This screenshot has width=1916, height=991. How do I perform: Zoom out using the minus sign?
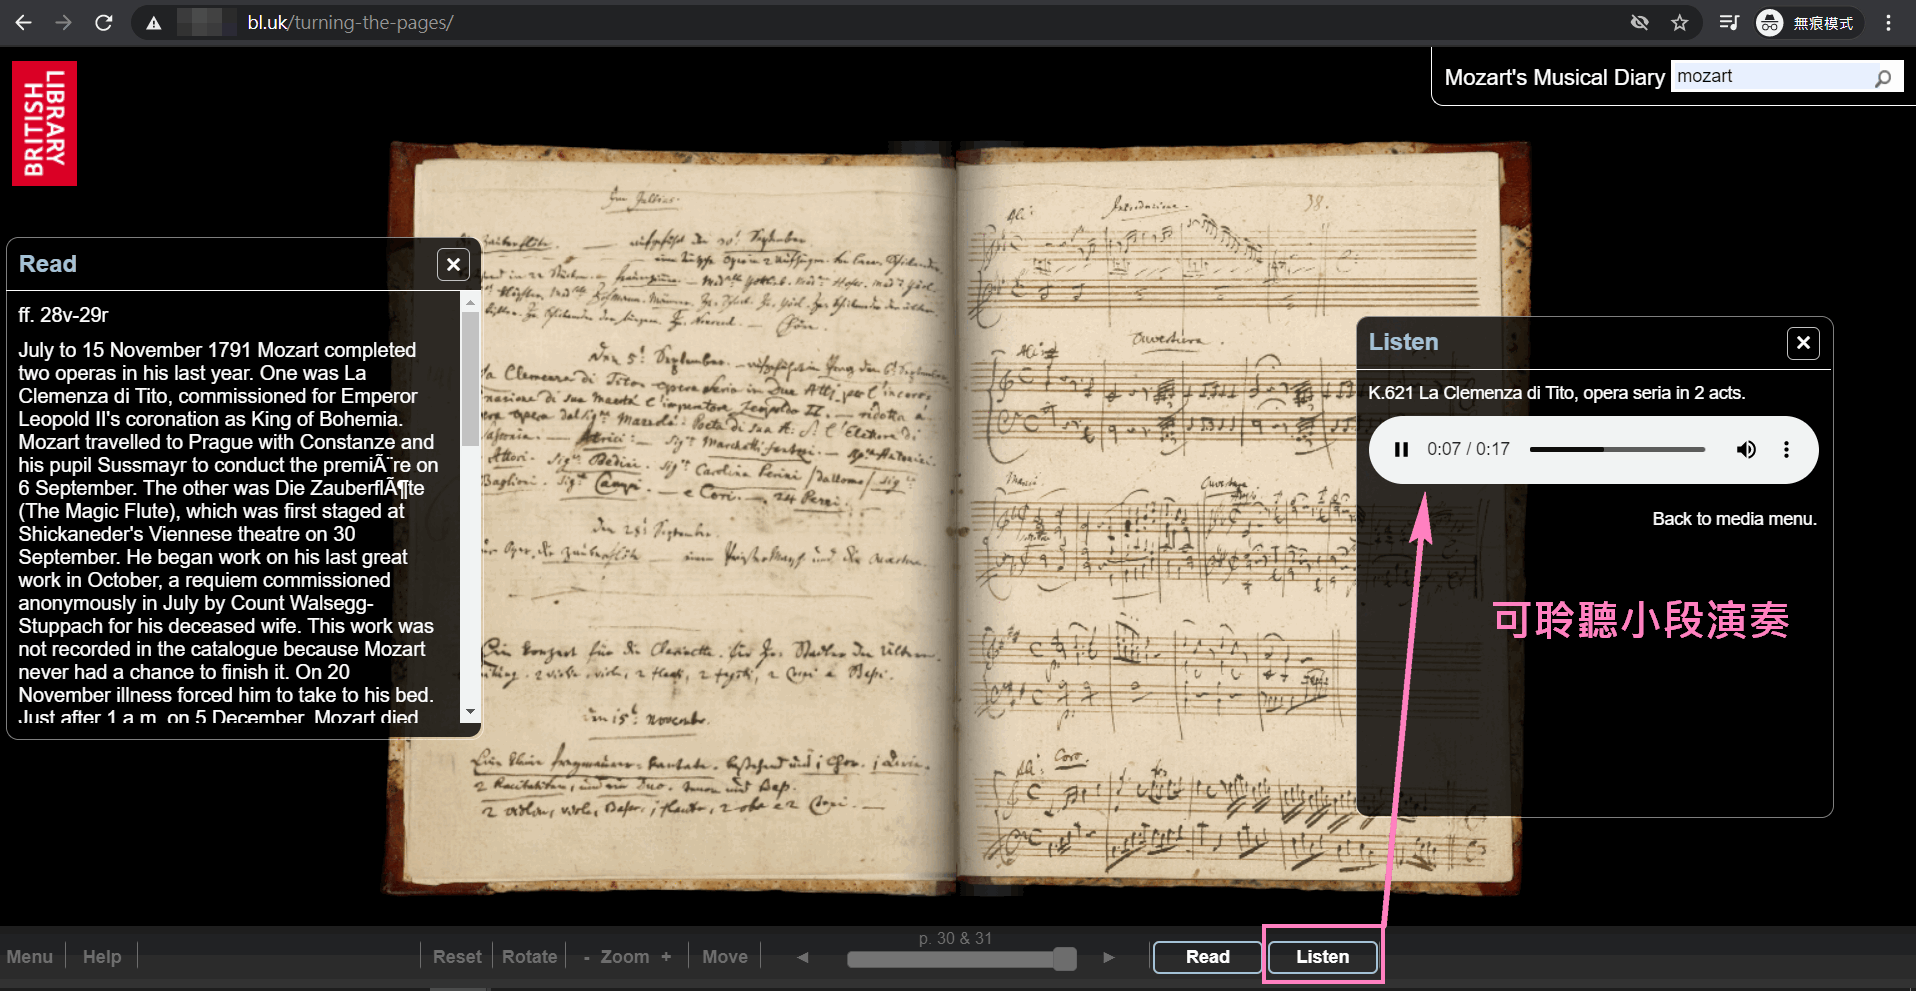coord(587,956)
